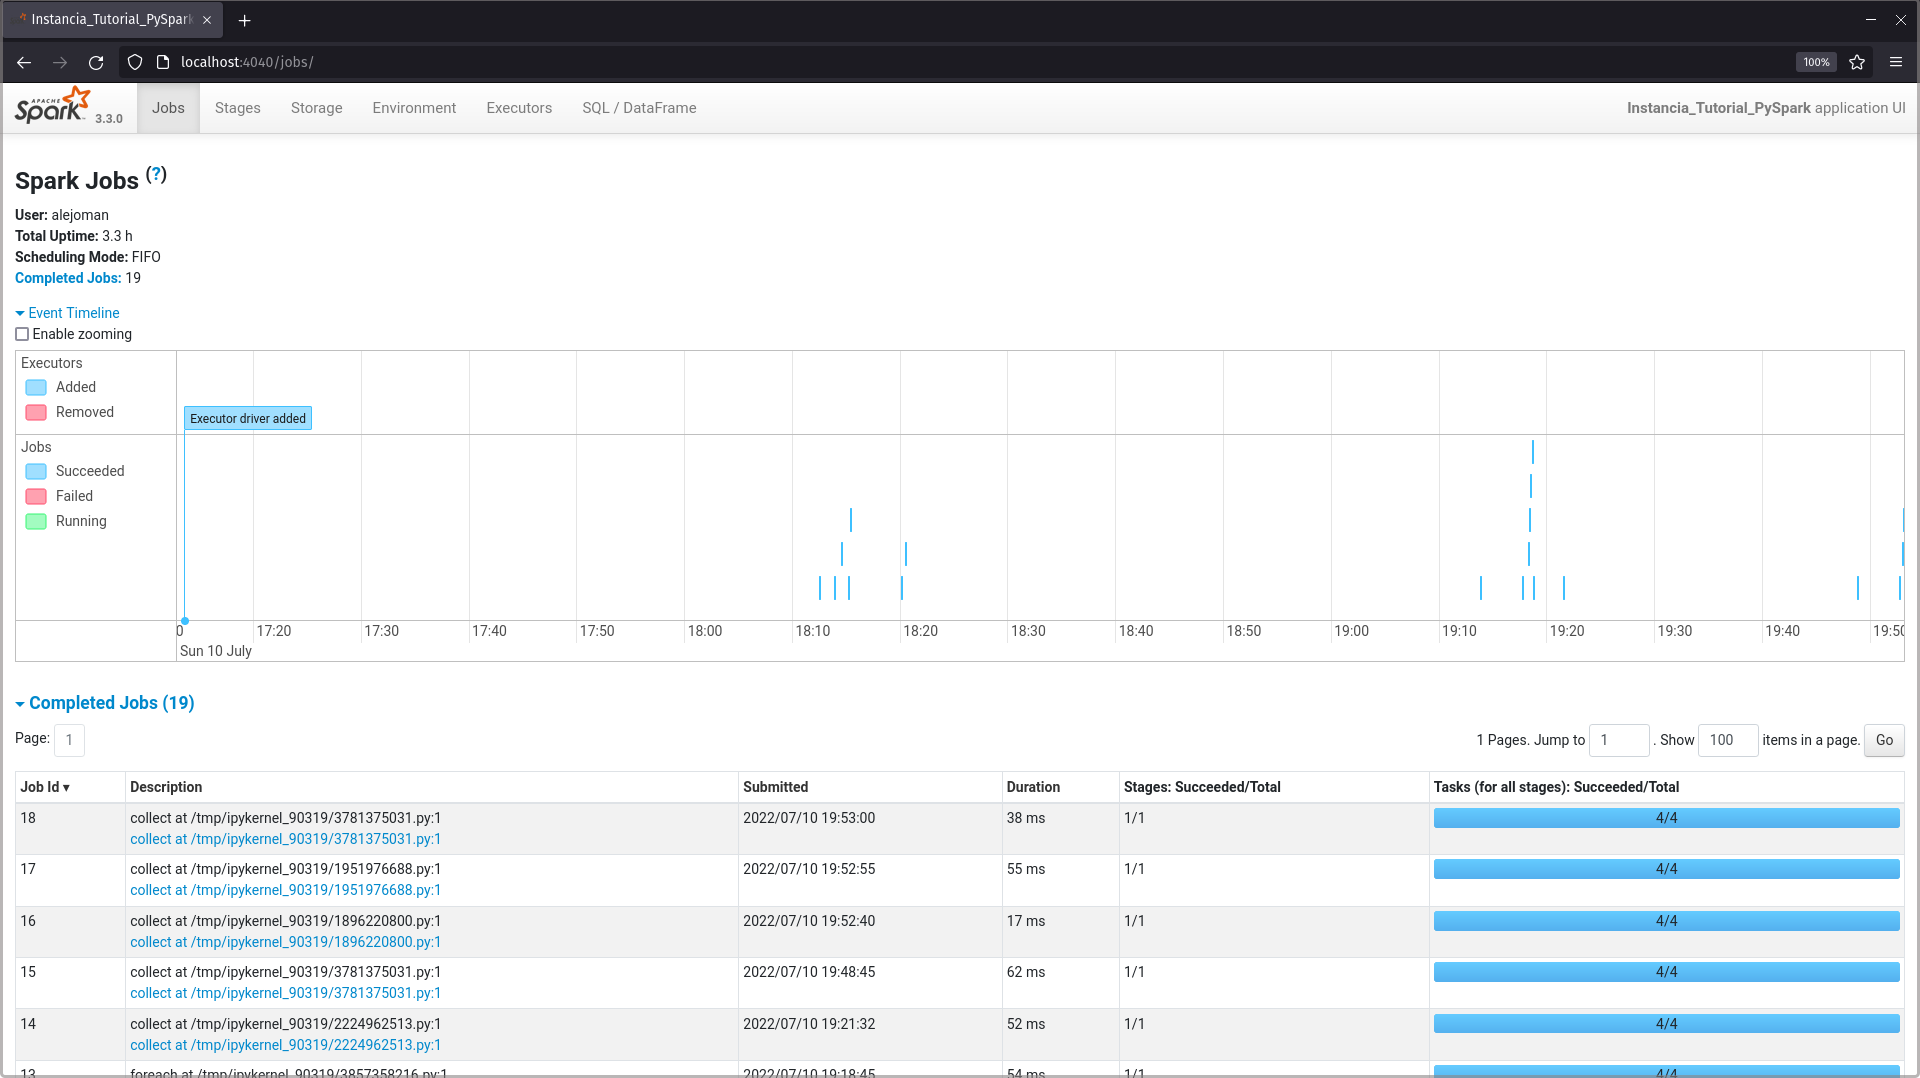Open the shield tracking protection icon
This screenshot has height=1078, width=1920.
(135, 62)
